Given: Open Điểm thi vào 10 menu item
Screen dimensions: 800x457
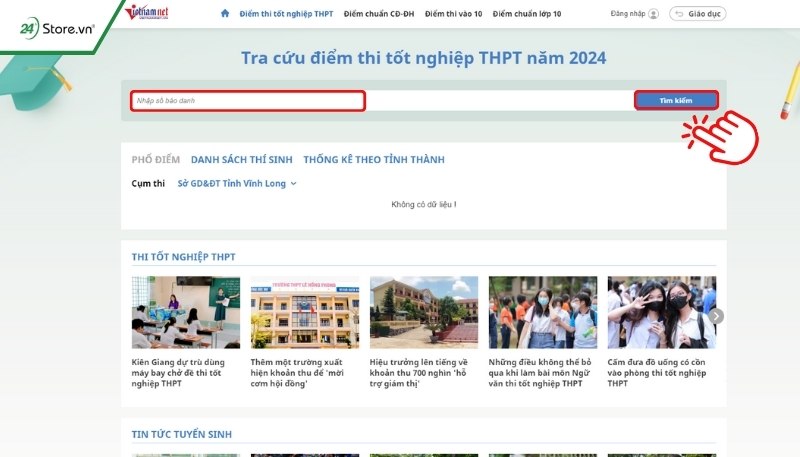Looking at the screenshot, I should [x=454, y=14].
